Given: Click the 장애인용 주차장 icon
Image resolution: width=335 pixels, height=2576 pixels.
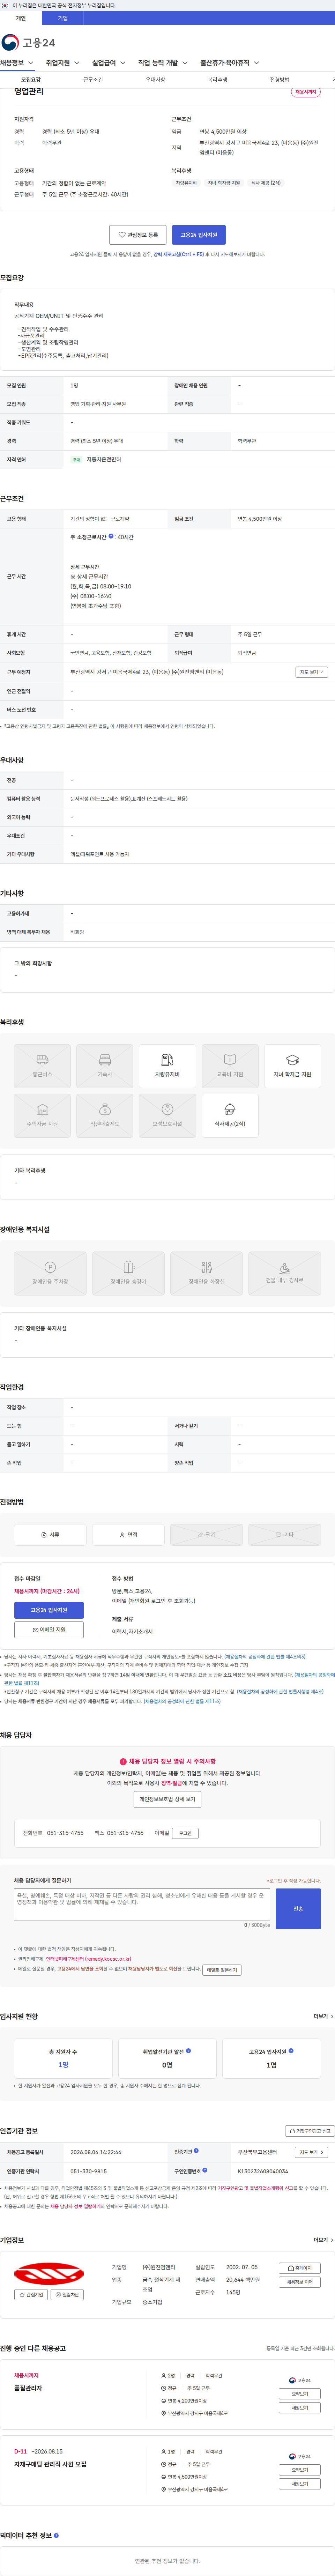Looking at the screenshot, I should 50,1273.
